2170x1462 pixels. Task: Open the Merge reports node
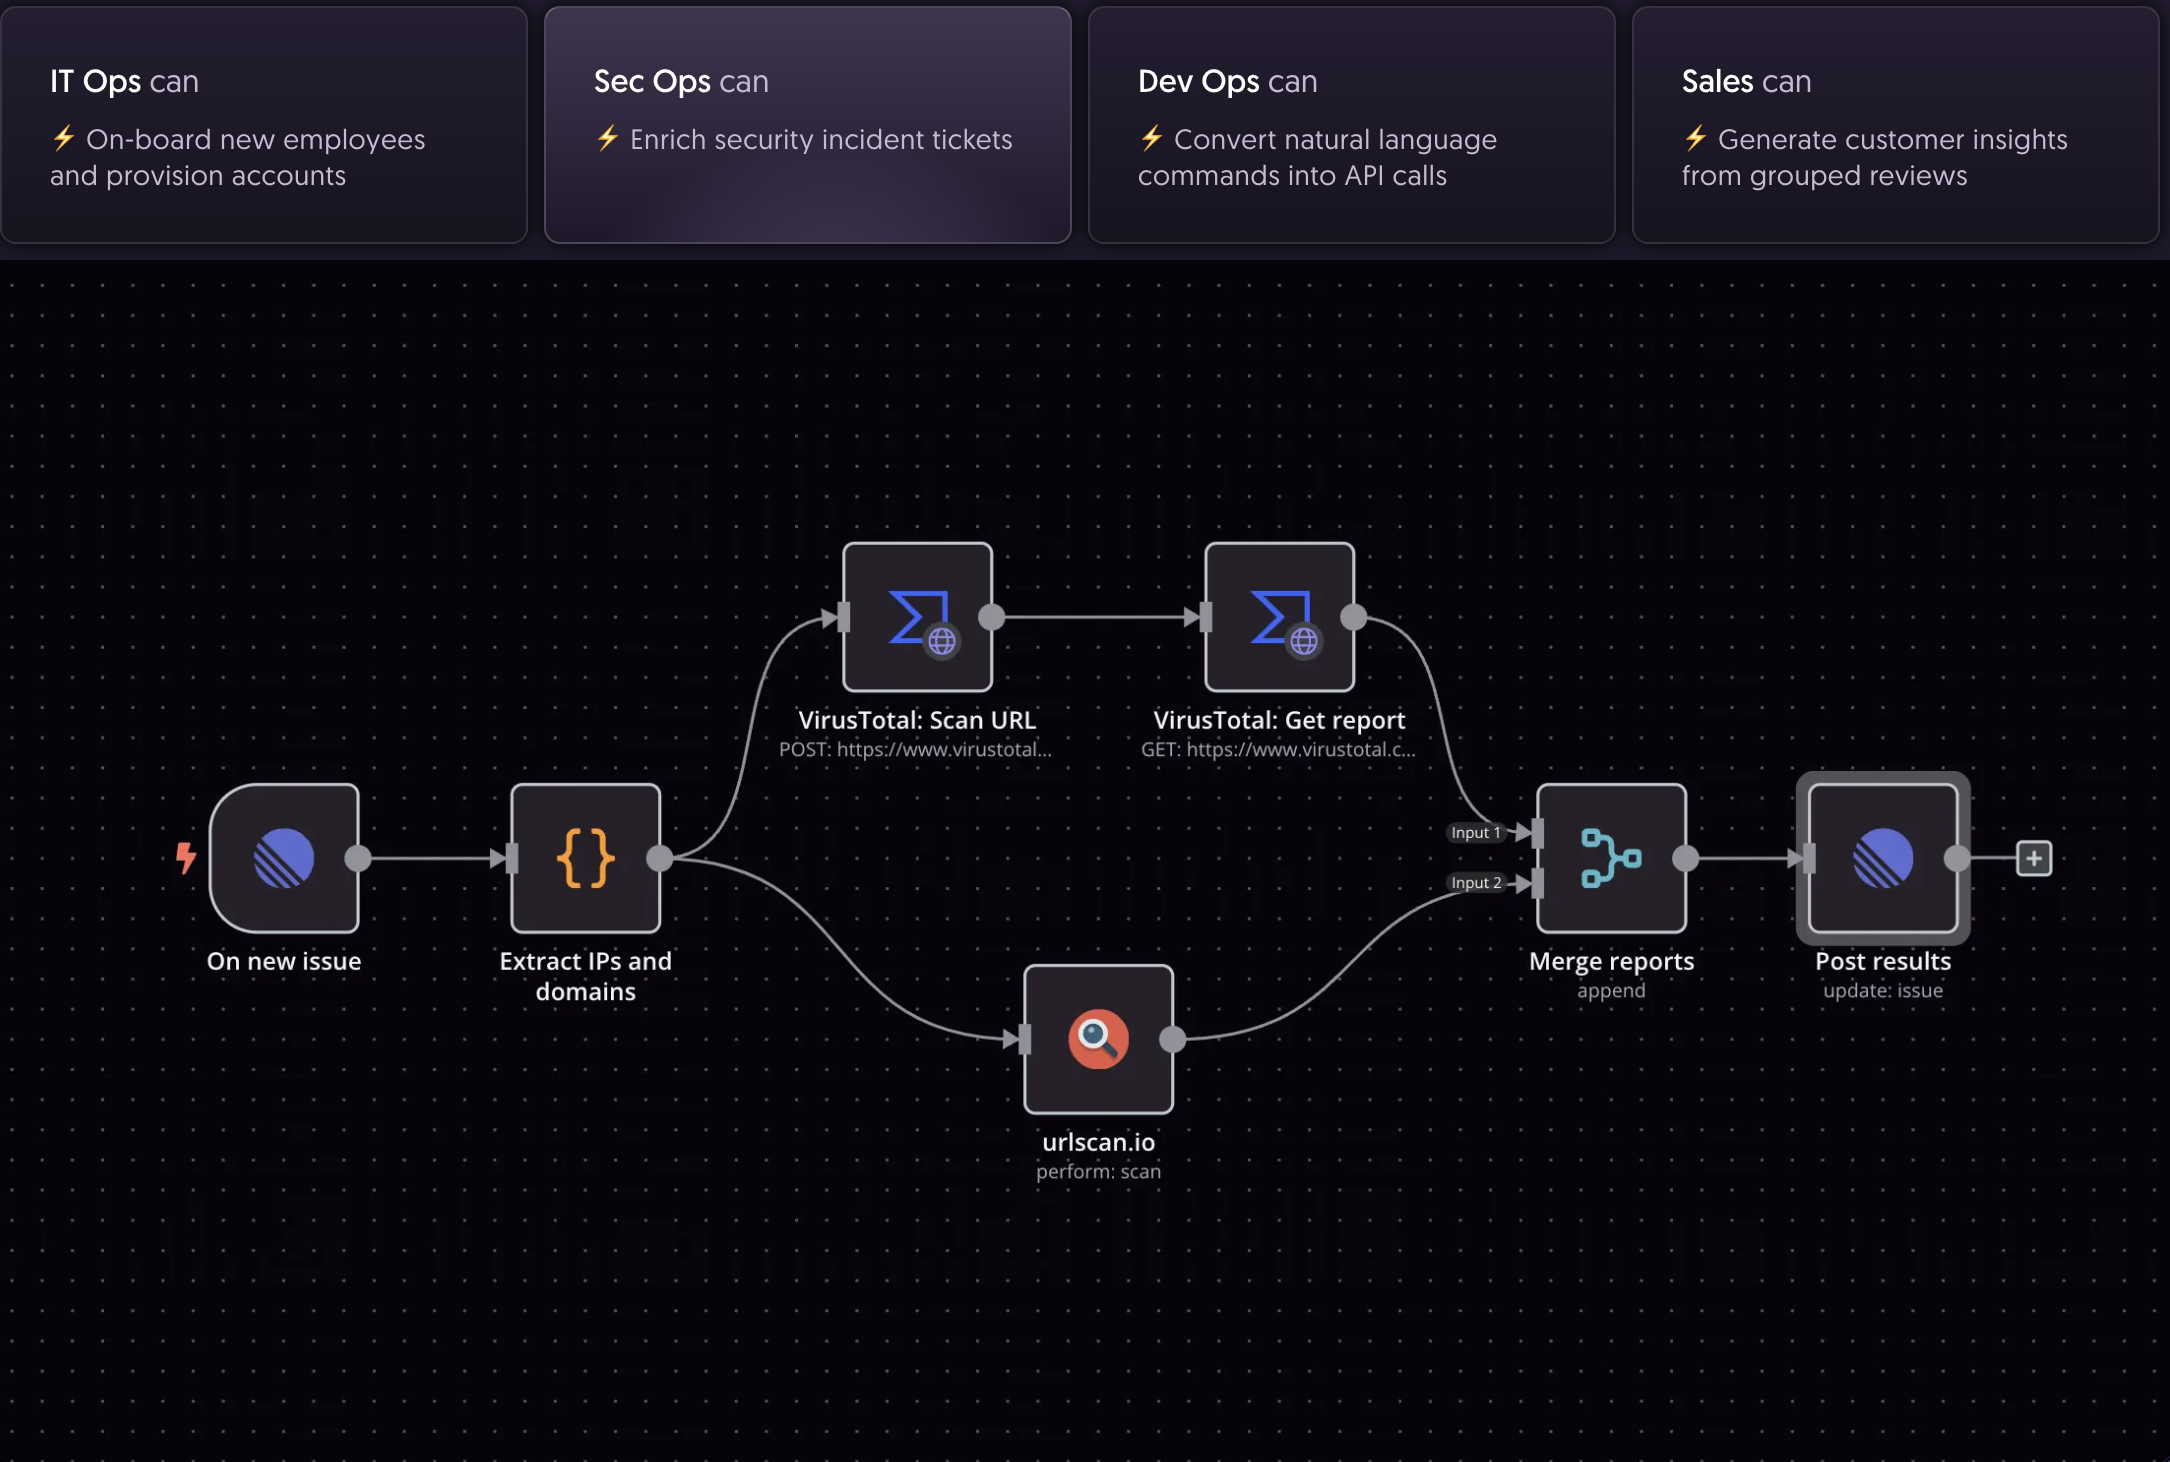pos(1612,858)
